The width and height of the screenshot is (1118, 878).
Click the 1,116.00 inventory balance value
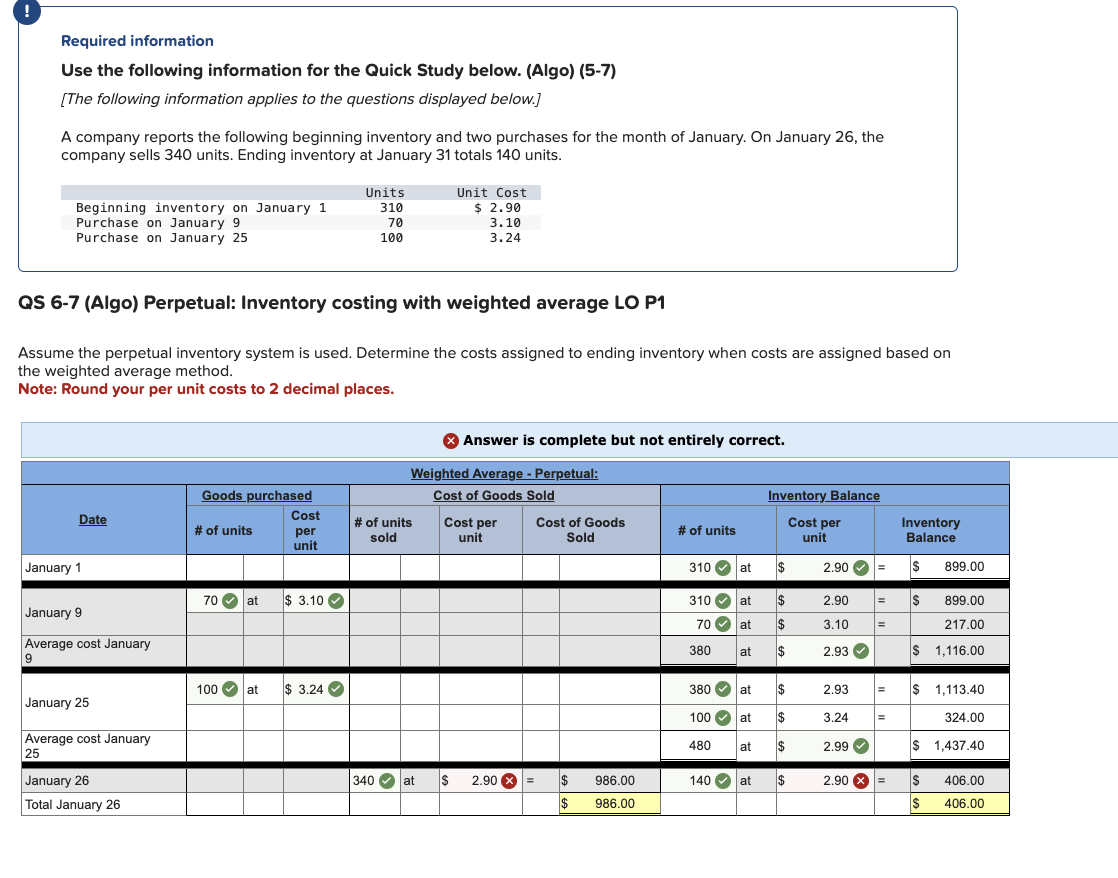(x=959, y=650)
